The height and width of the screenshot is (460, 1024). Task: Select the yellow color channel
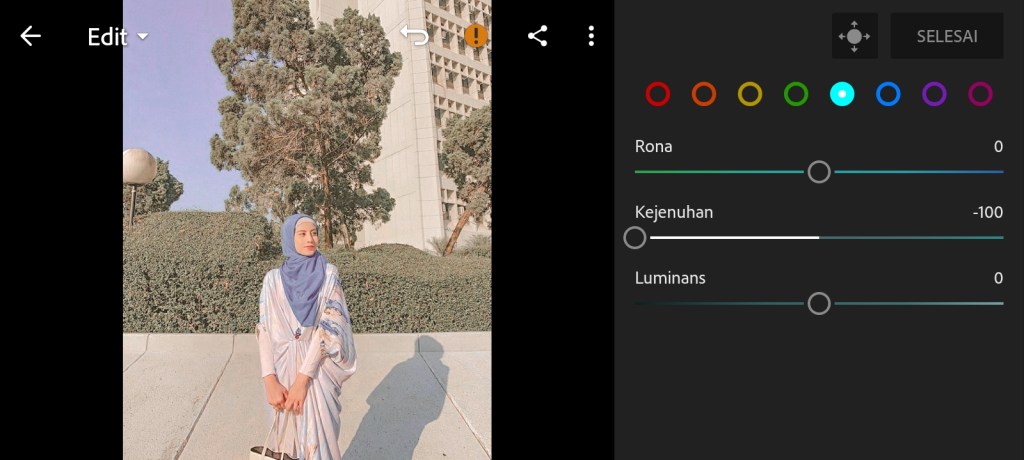750,94
